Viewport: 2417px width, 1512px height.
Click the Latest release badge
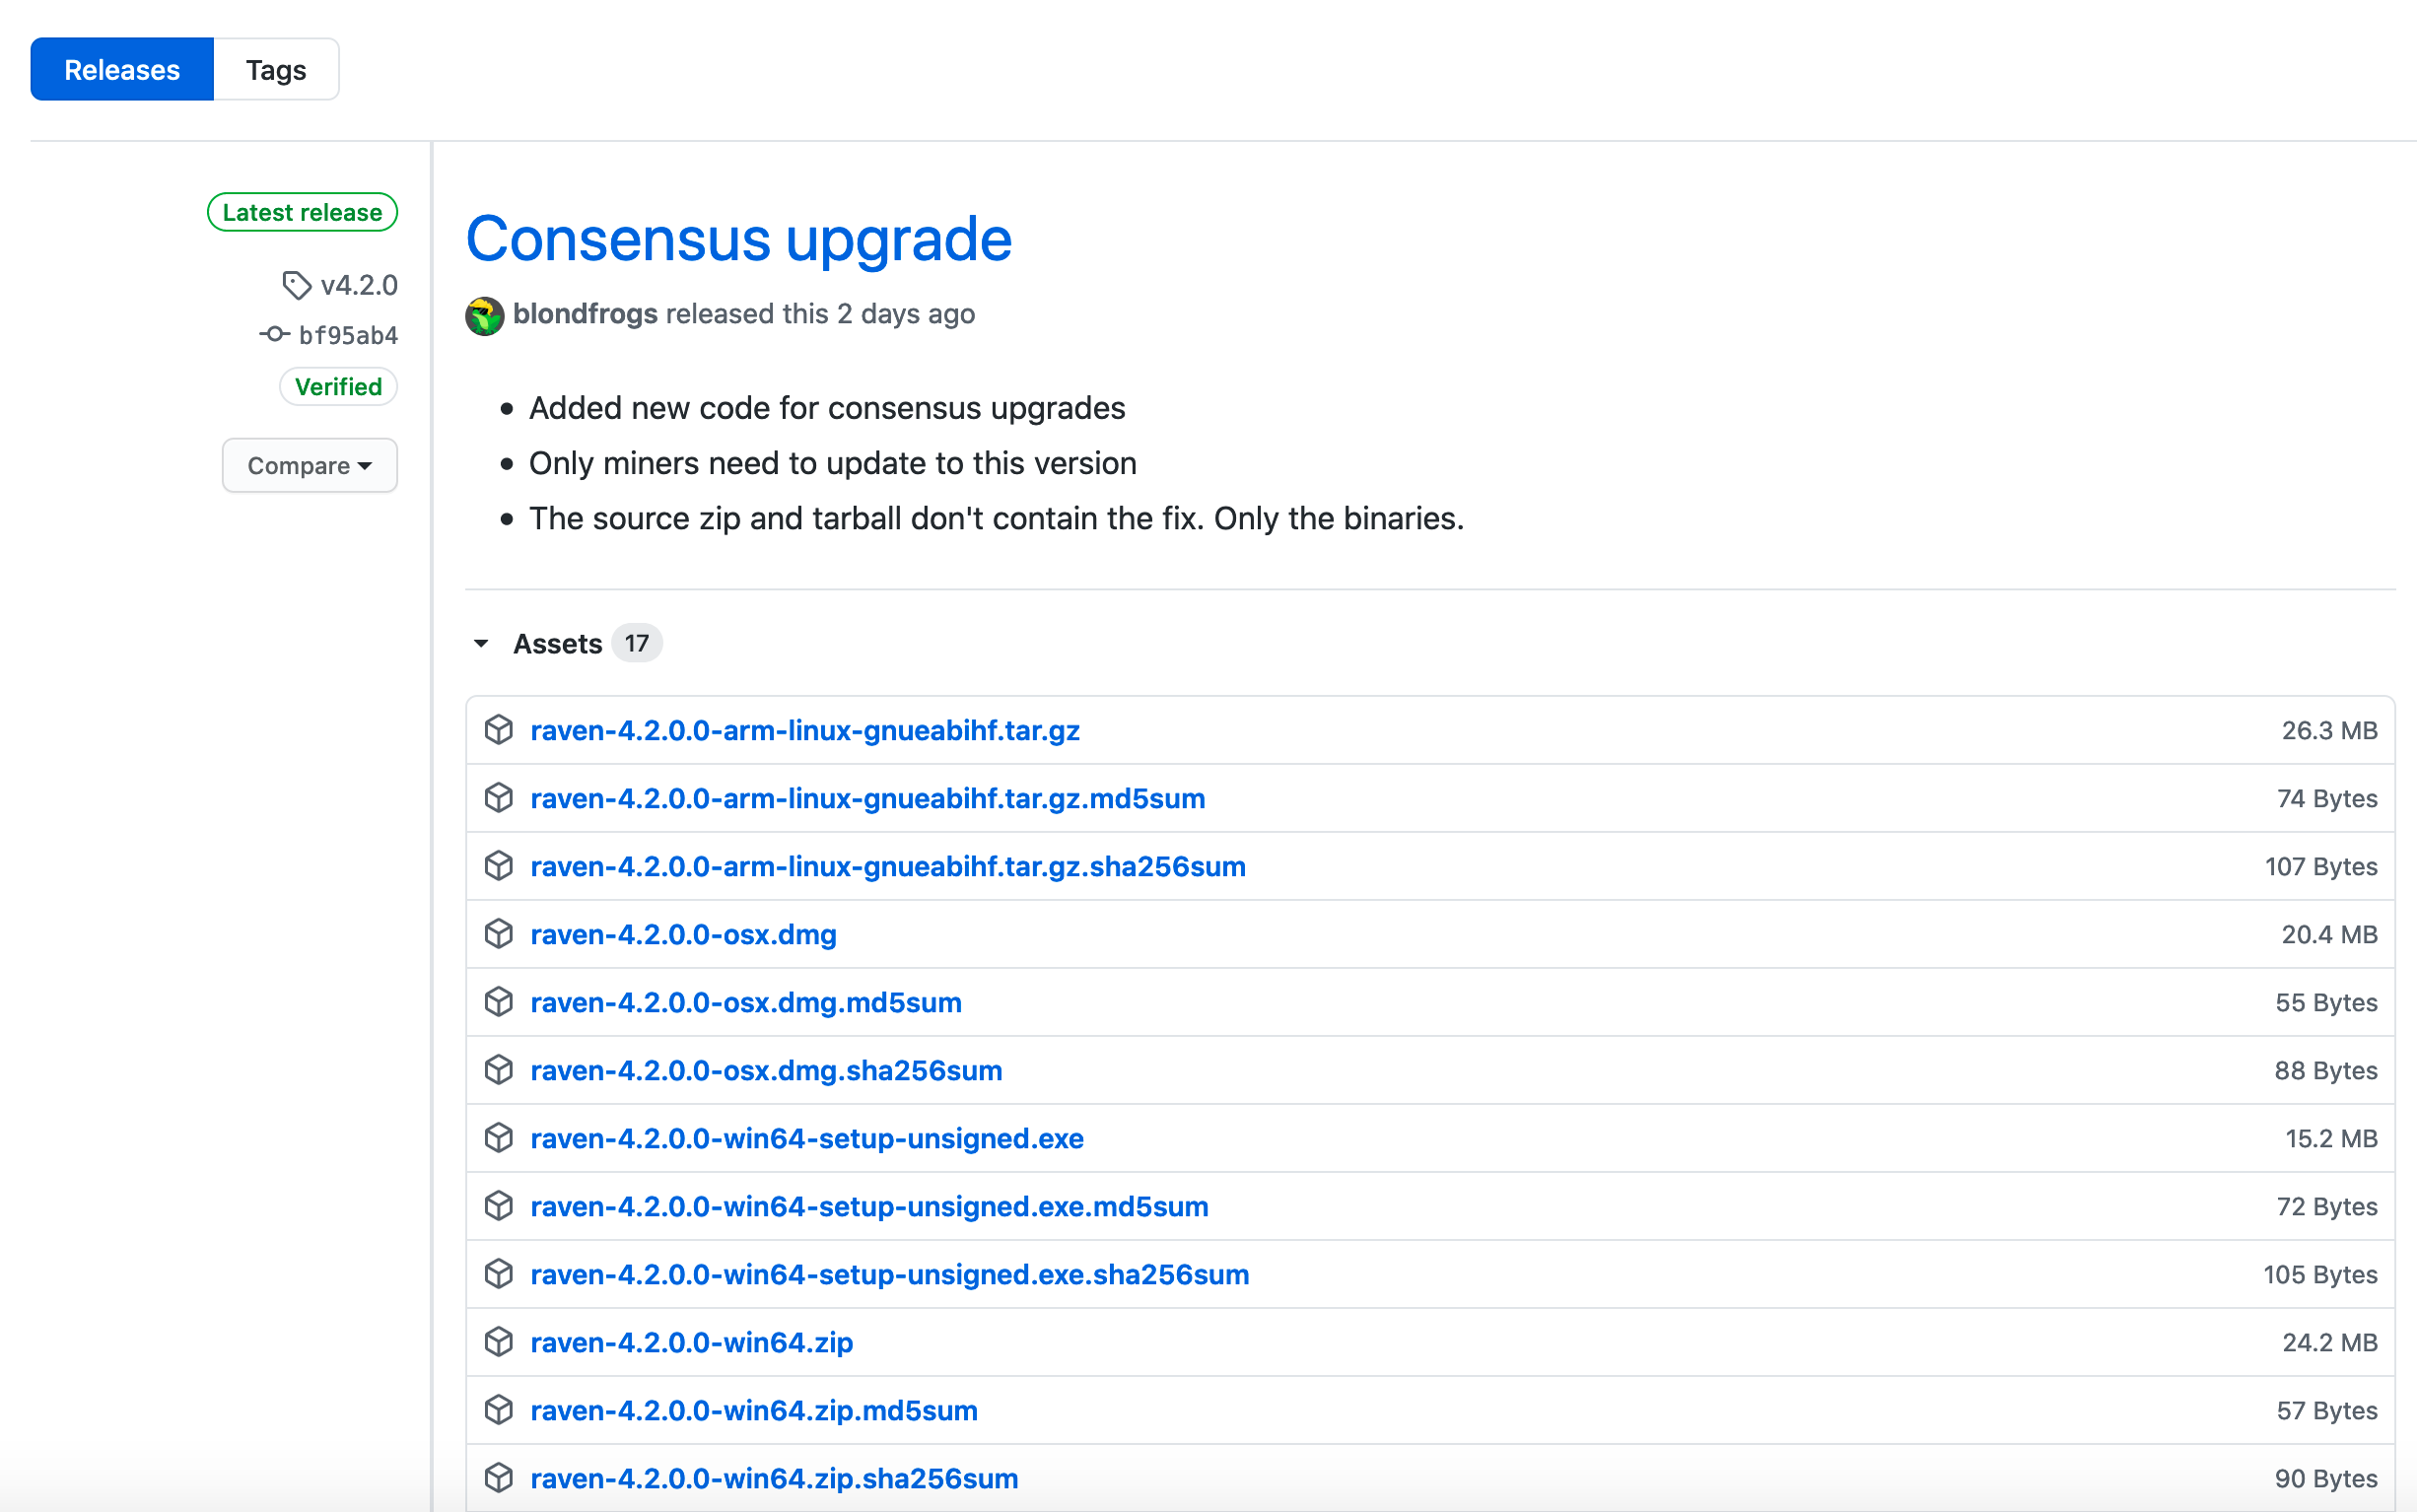302,212
